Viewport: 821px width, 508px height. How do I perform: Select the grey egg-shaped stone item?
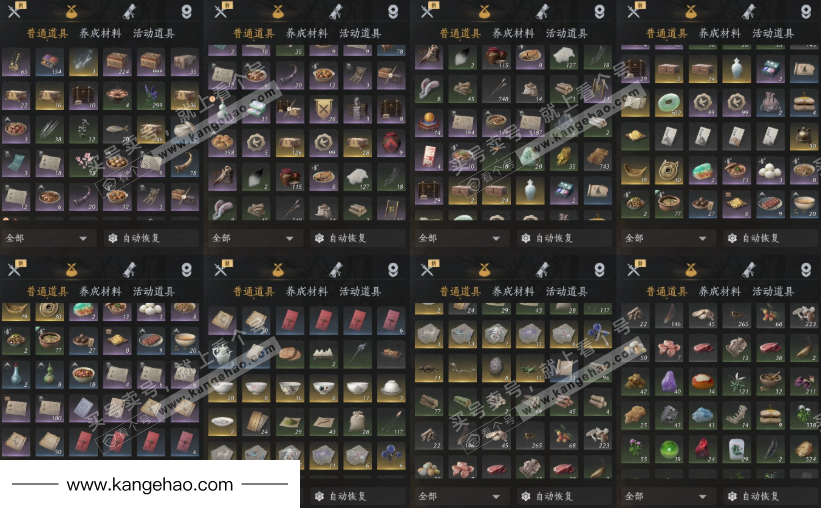pyautogui.click(x=496, y=367)
